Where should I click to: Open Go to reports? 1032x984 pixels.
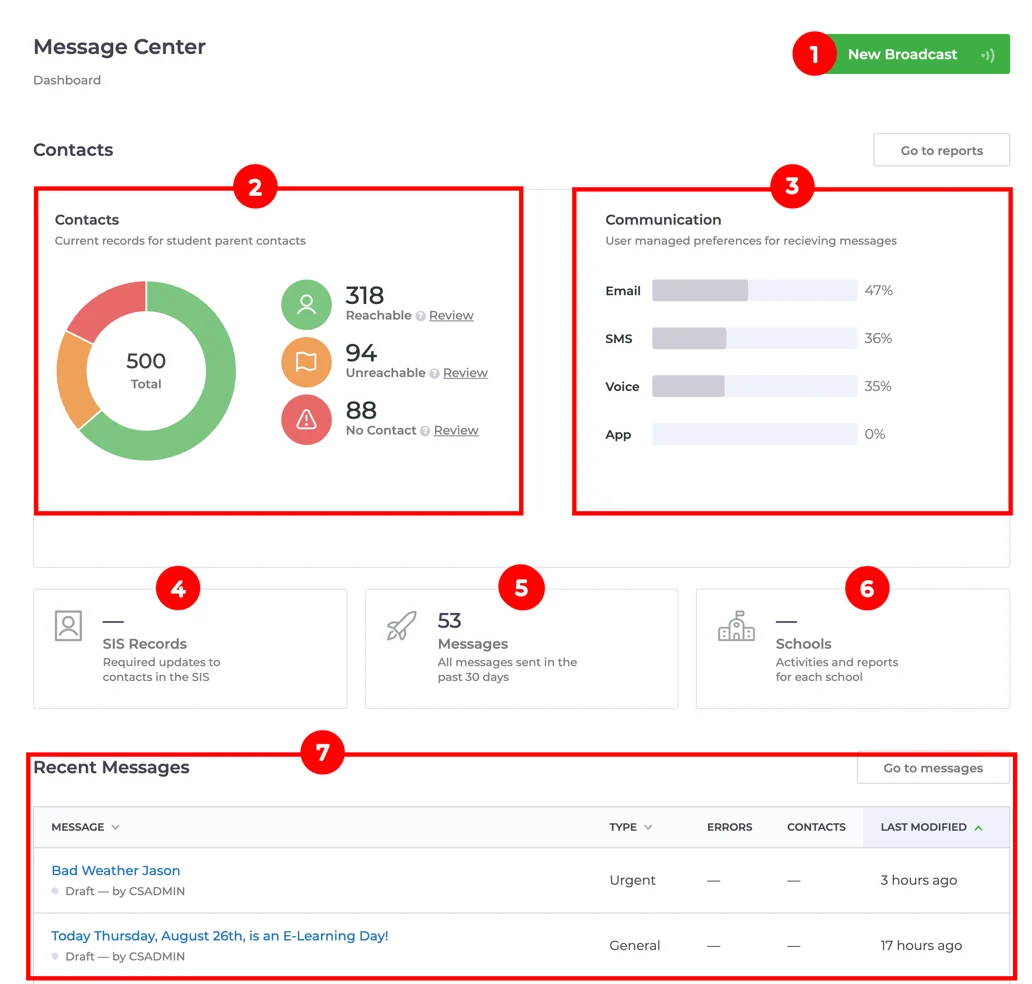941,149
